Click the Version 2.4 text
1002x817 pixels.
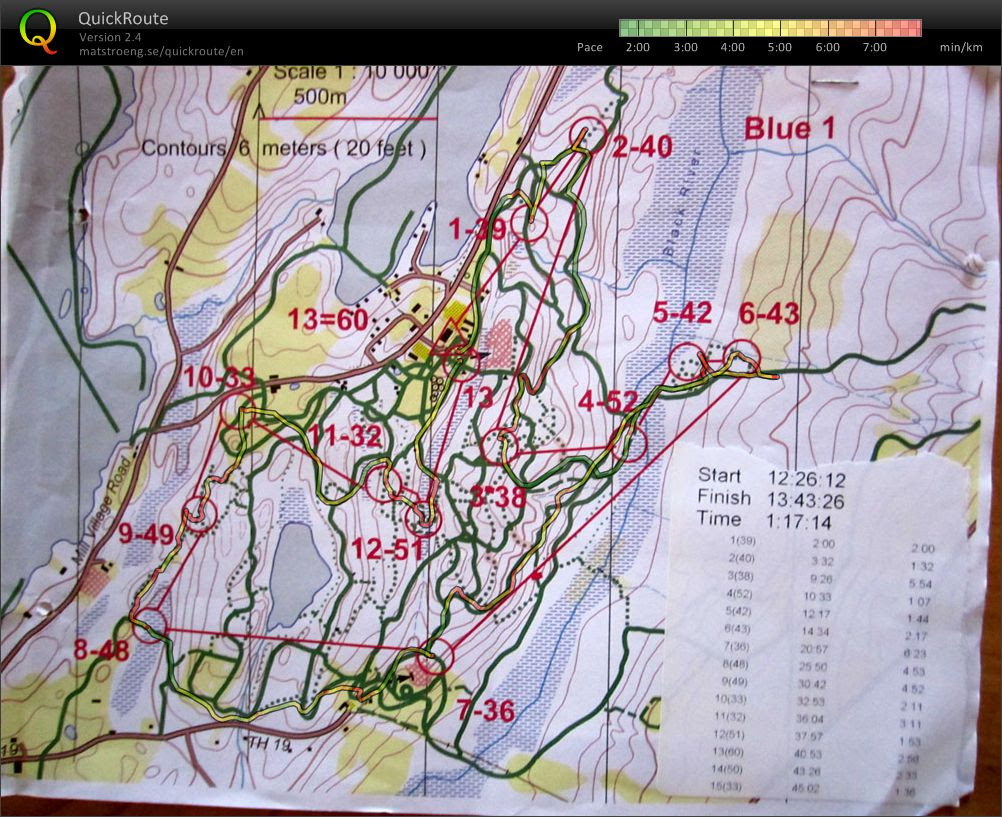[110, 37]
